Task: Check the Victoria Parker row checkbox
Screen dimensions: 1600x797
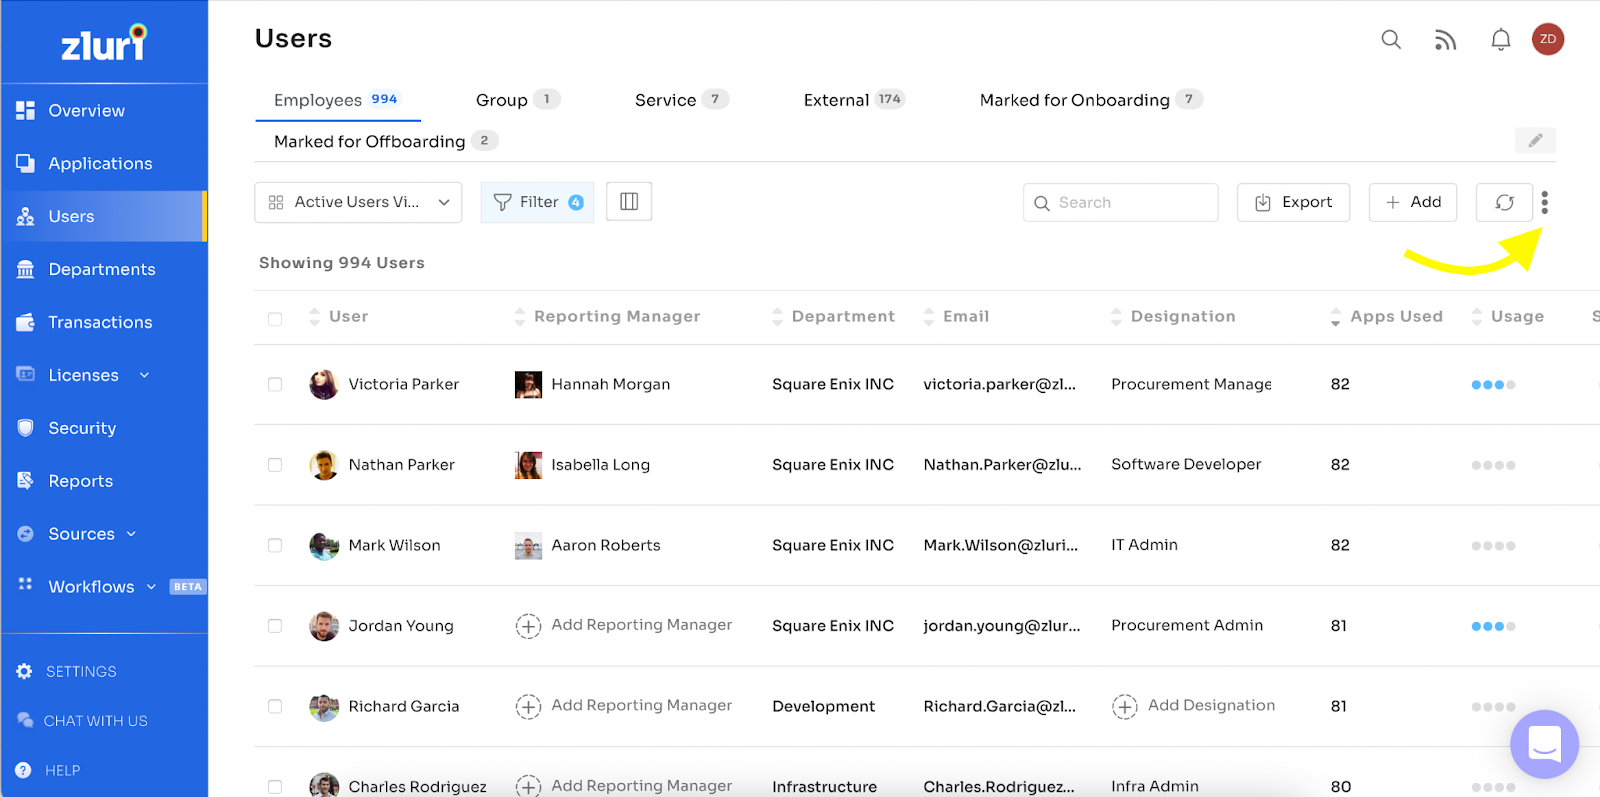Action: click(x=275, y=384)
